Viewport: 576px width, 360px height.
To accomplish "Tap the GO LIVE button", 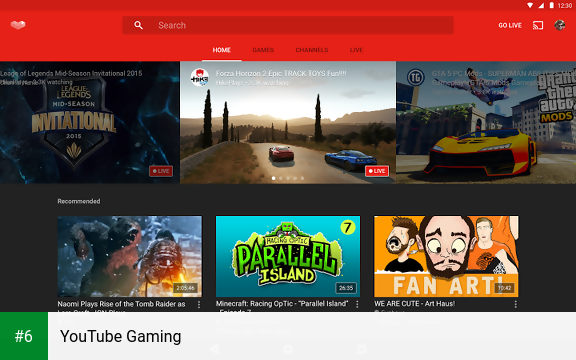I will [x=510, y=25].
